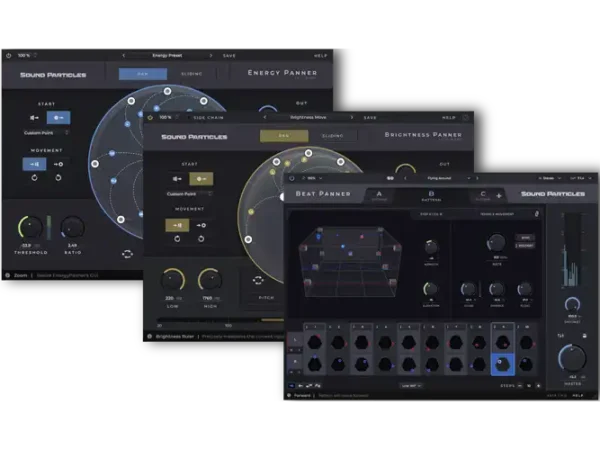Click lock icon above MASTER knob
Screen dimensions: 600x450
click(584, 336)
